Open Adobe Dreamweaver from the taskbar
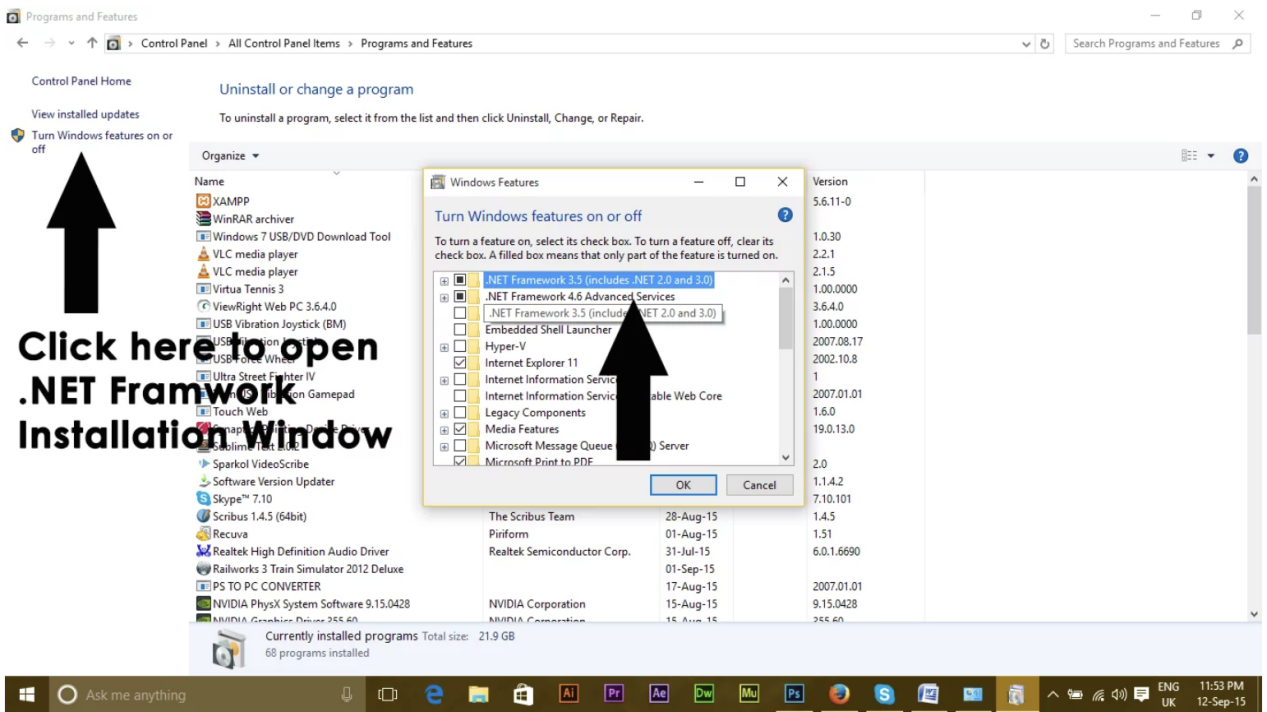1267x712 pixels. pyautogui.click(x=703, y=693)
